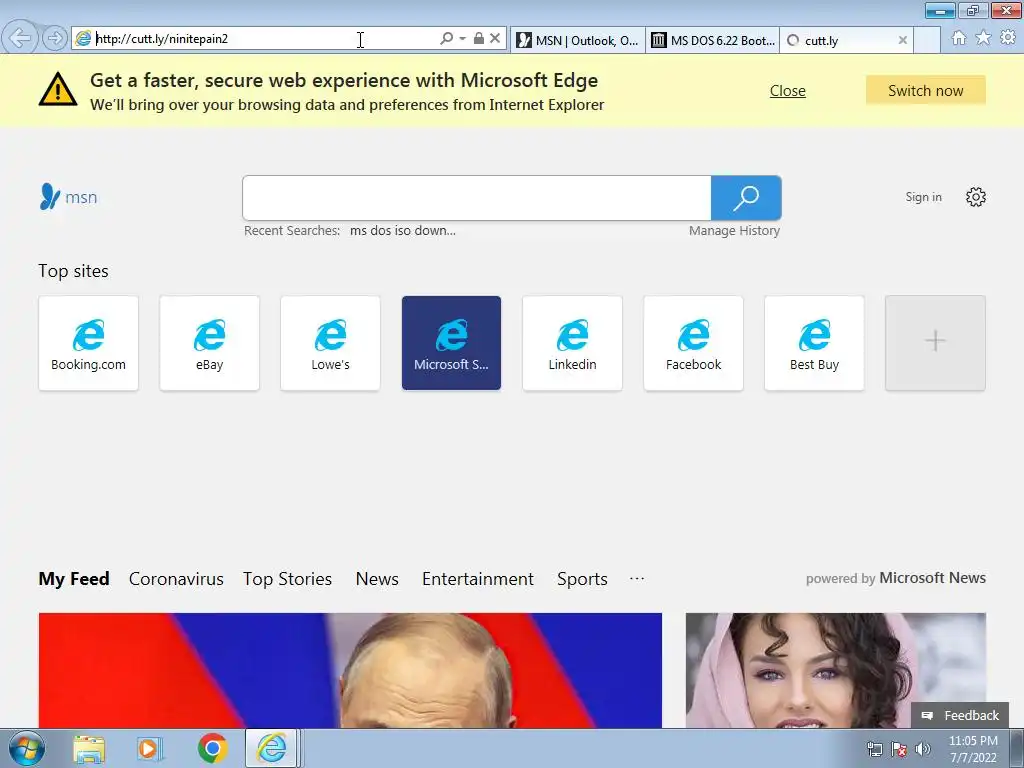Select the Top Stories feed tab
1024x768 pixels.
click(287, 579)
